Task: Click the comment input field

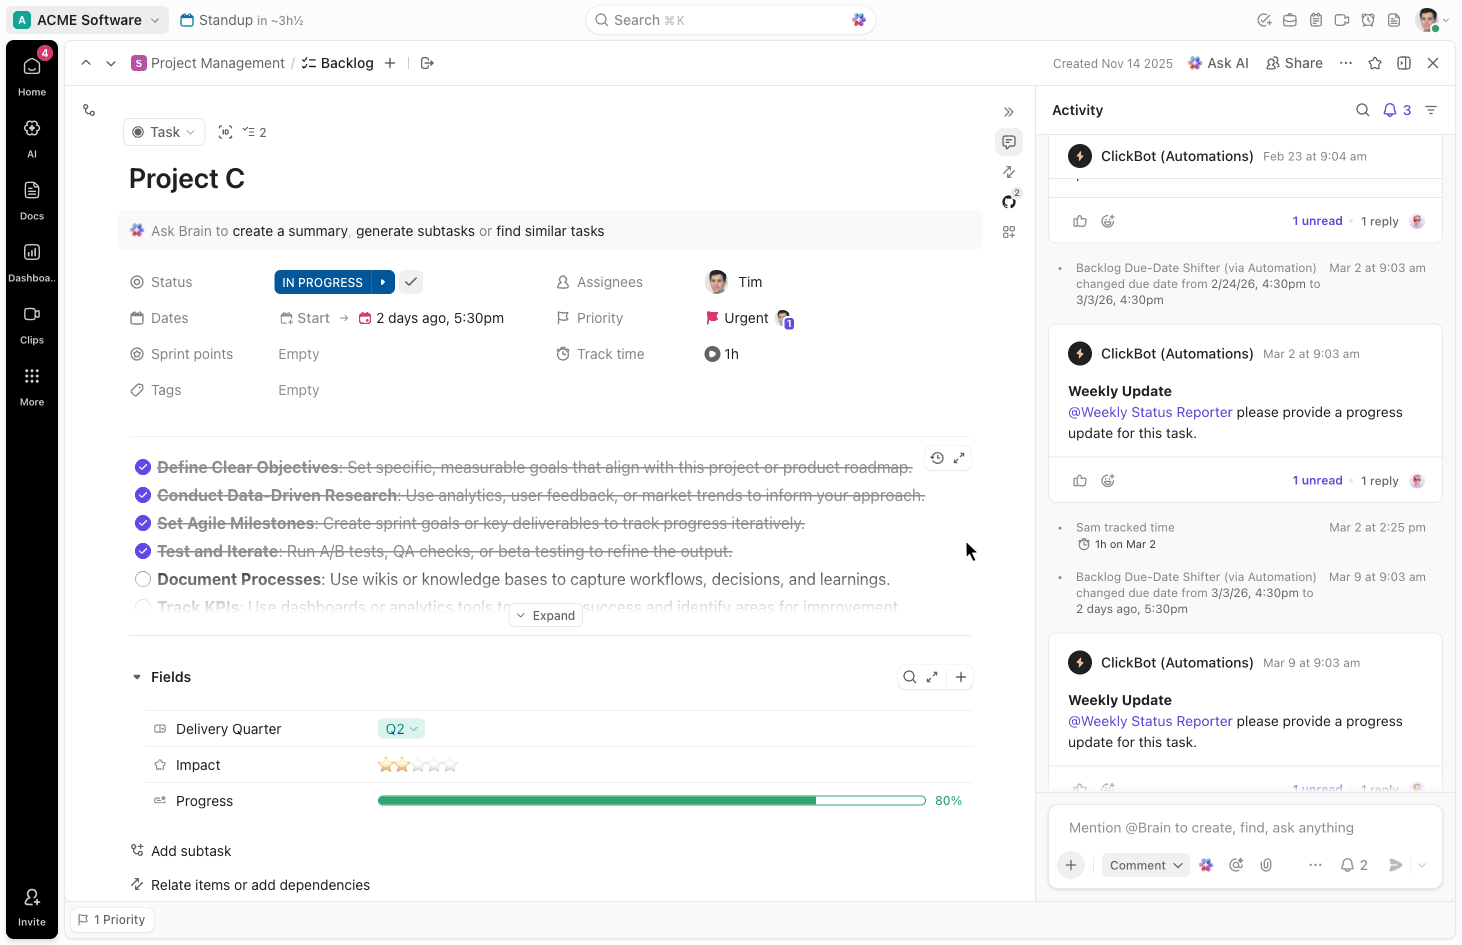Action: (x=1244, y=828)
